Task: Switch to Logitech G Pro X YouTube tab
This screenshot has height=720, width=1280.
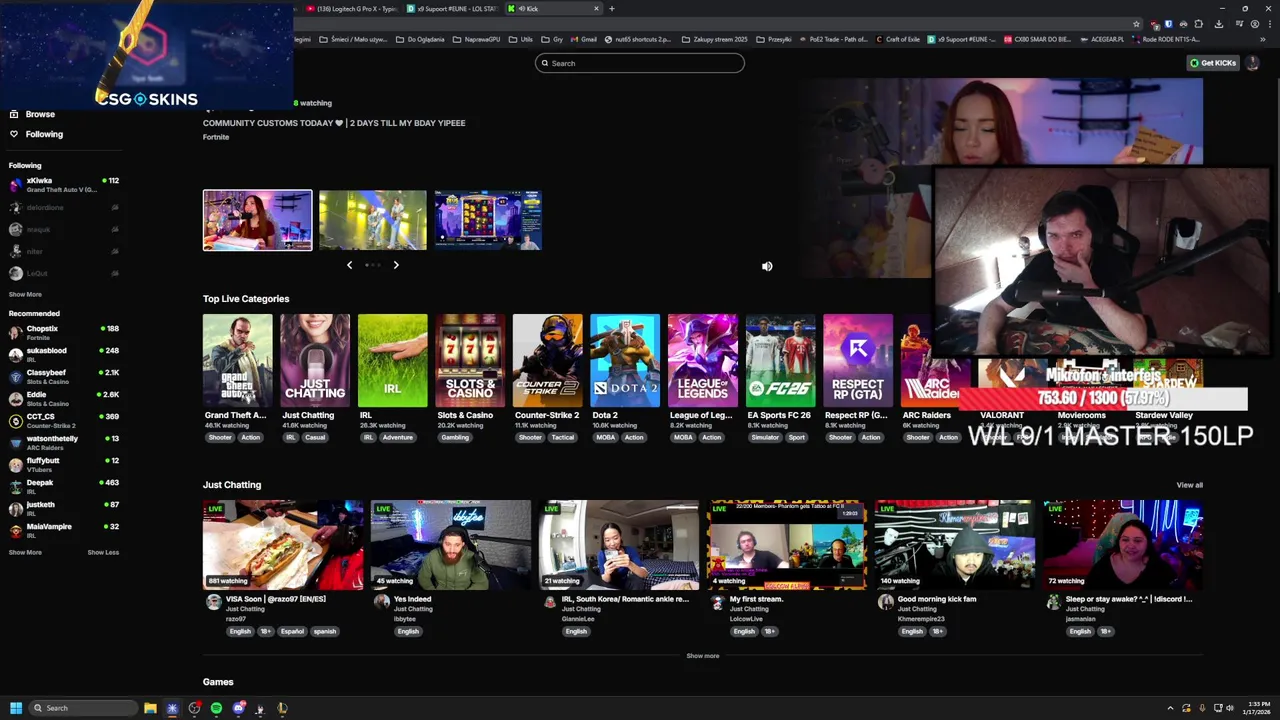Action: point(350,9)
